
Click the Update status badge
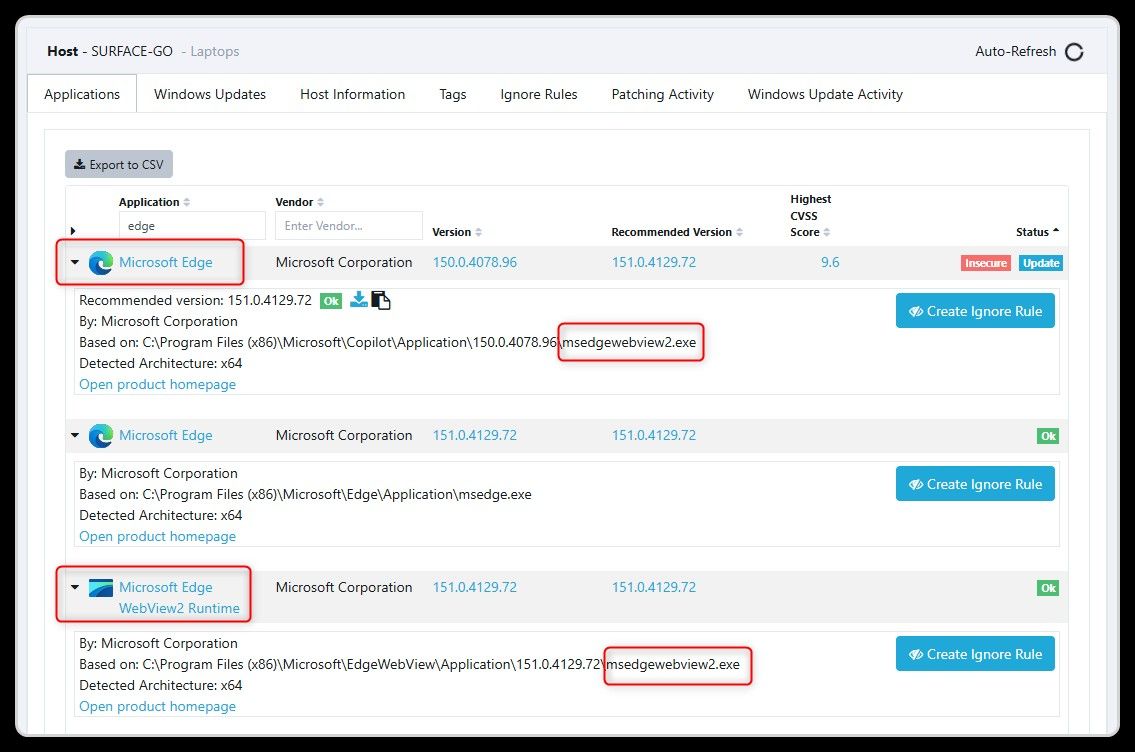point(1041,263)
